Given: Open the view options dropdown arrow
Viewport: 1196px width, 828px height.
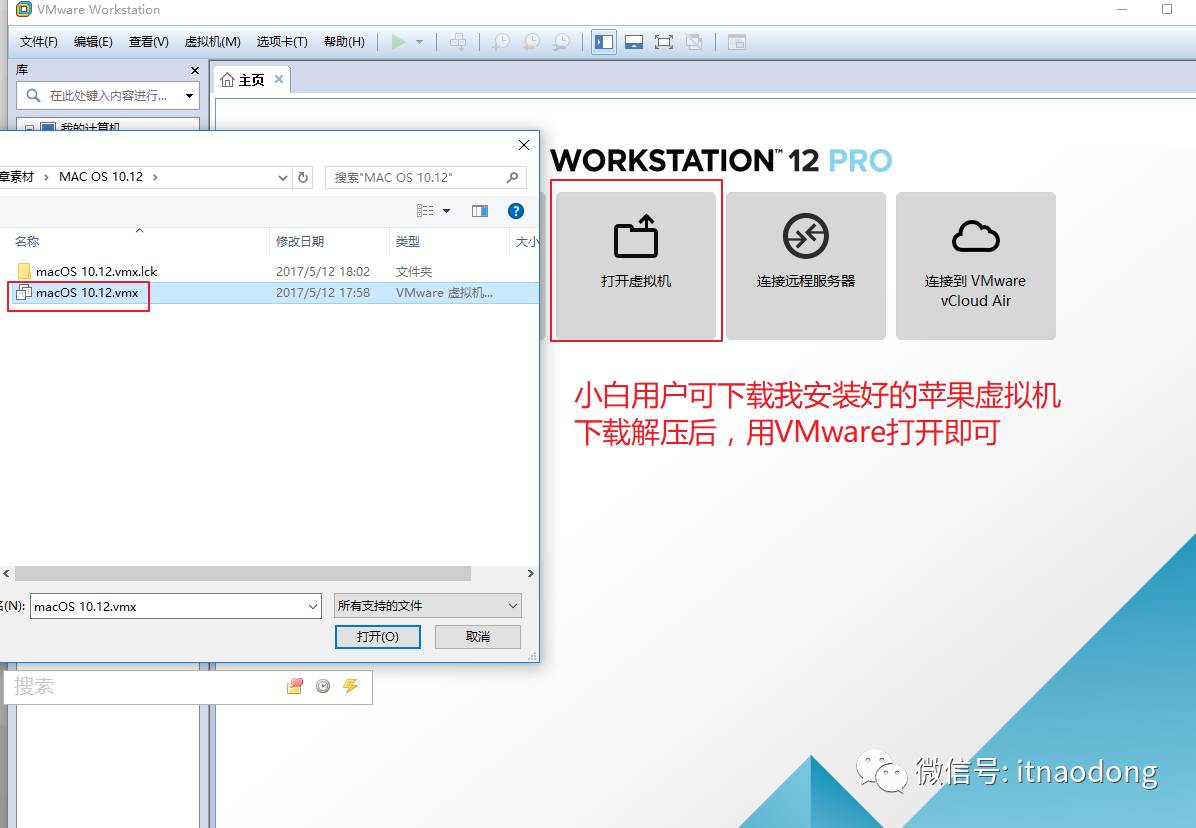Looking at the screenshot, I should (x=446, y=211).
